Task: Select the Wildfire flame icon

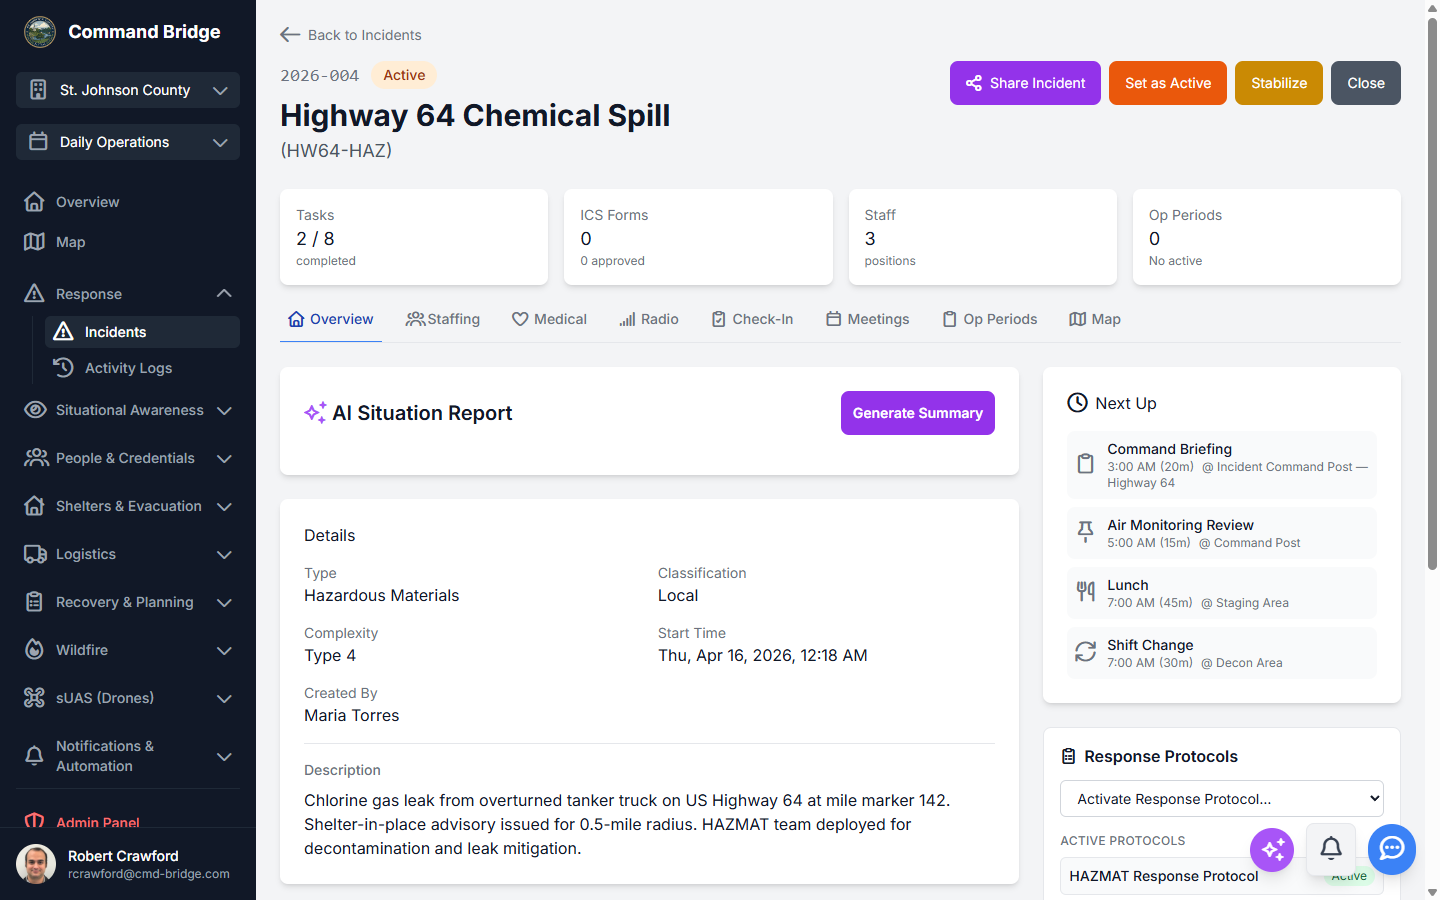Action: coord(36,650)
